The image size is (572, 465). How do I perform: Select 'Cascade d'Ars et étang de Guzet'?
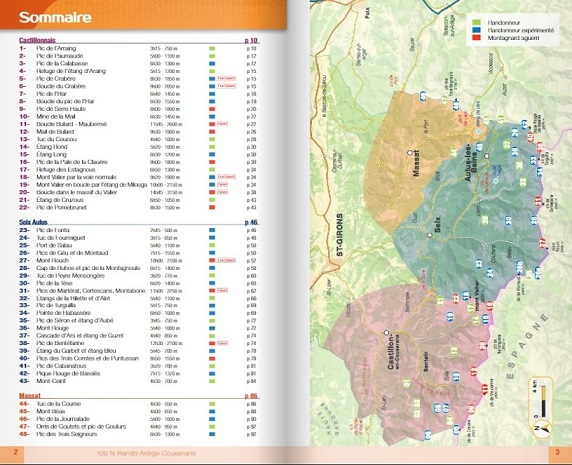click(x=80, y=336)
